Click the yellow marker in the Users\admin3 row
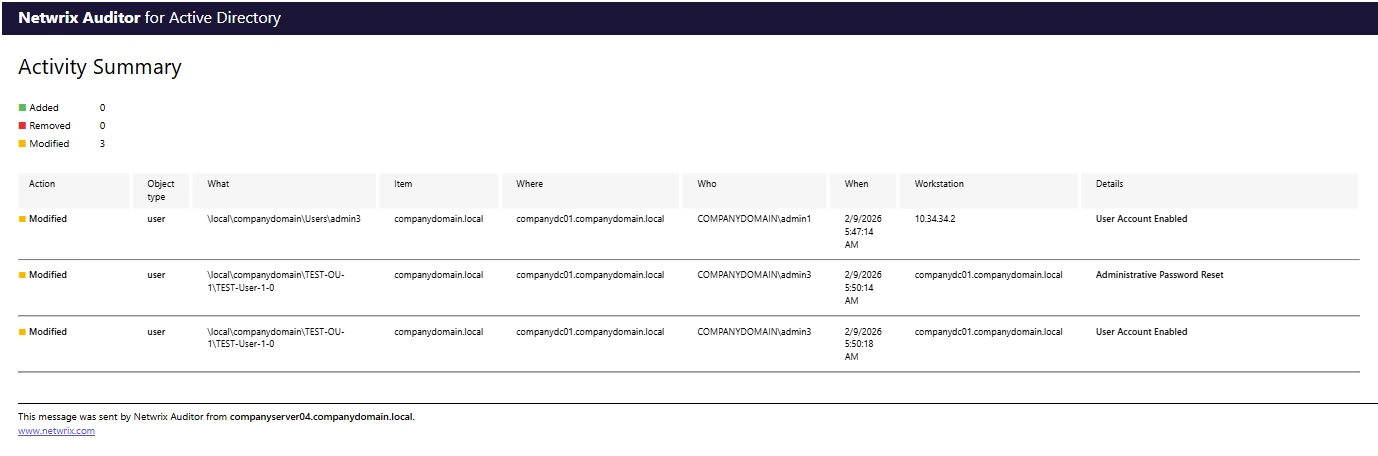Image resolution: width=1378 pixels, height=456 pixels. tap(22, 219)
